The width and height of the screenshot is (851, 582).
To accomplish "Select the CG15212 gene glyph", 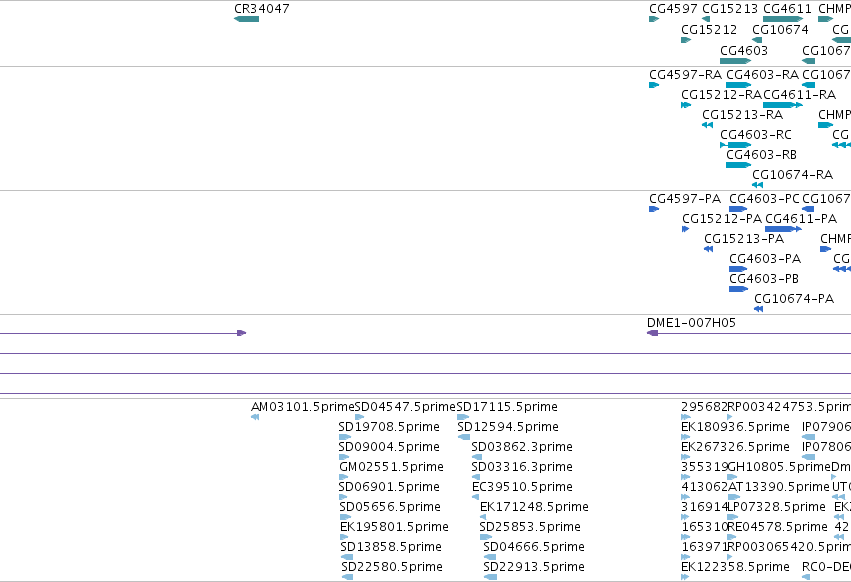I will 686,40.
